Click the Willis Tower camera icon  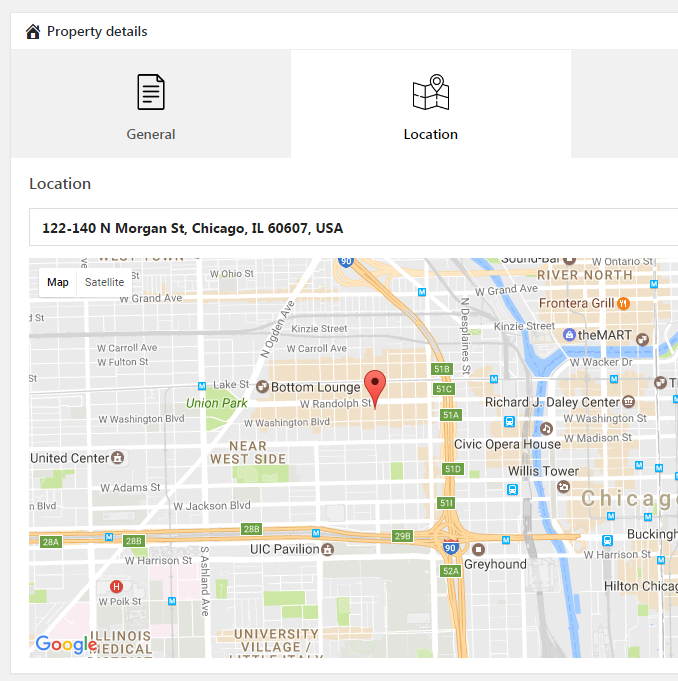563,487
